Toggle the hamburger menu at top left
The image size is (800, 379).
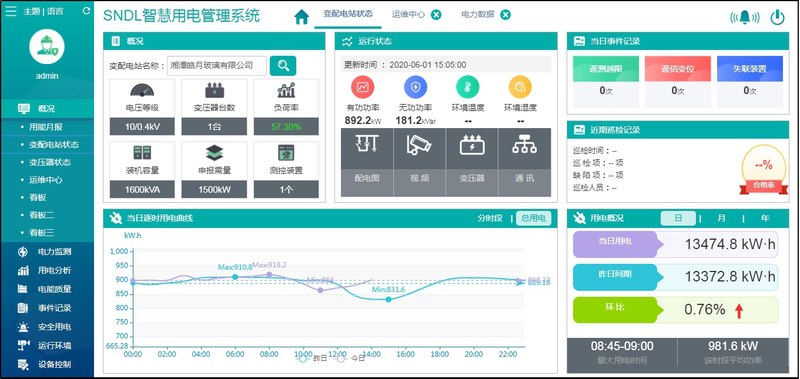tap(11, 11)
